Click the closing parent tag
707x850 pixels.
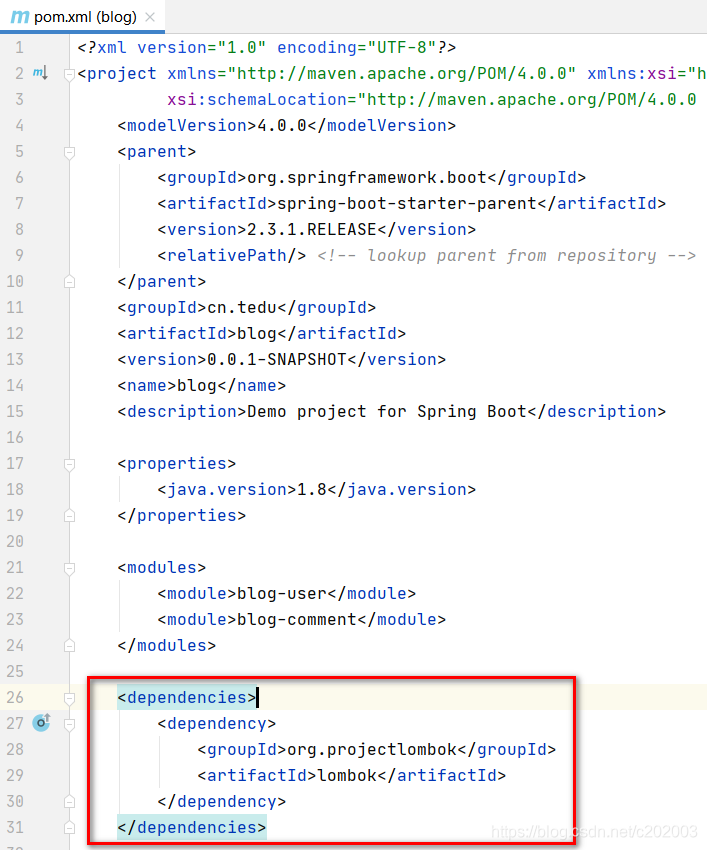(162, 282)
